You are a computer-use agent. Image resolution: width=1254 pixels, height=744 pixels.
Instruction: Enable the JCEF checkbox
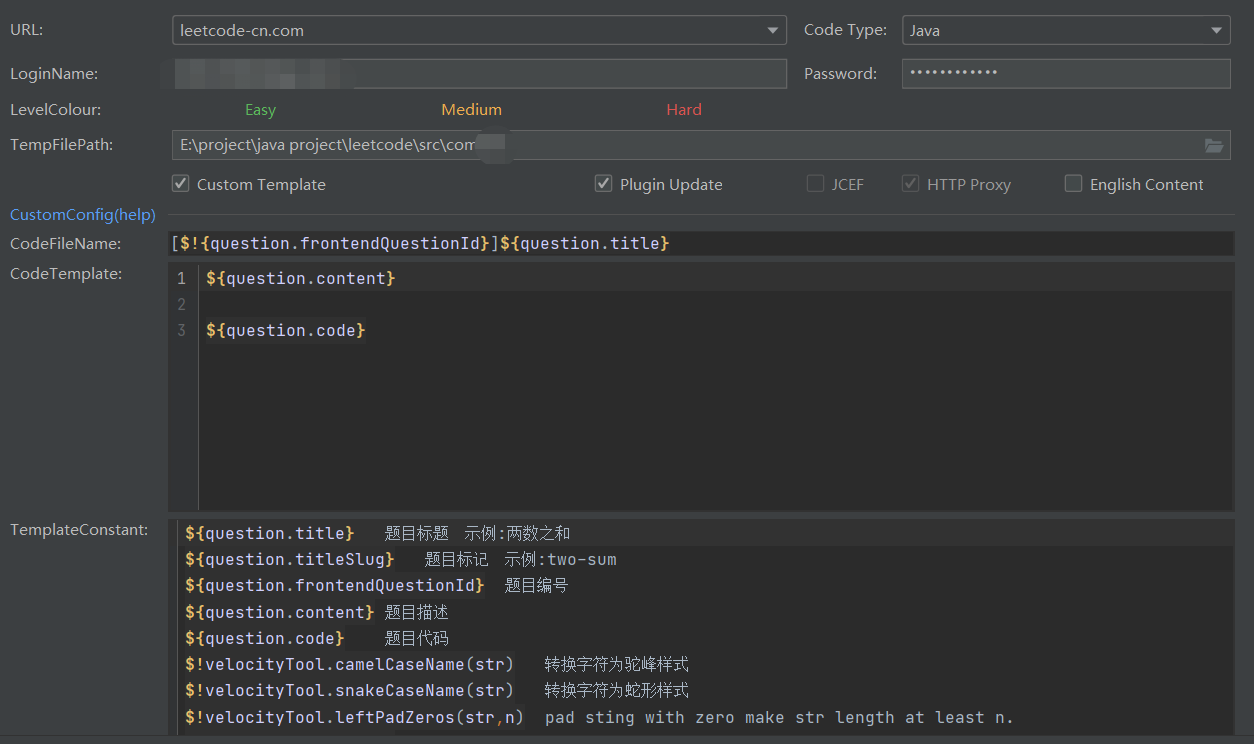coord(814,184)
